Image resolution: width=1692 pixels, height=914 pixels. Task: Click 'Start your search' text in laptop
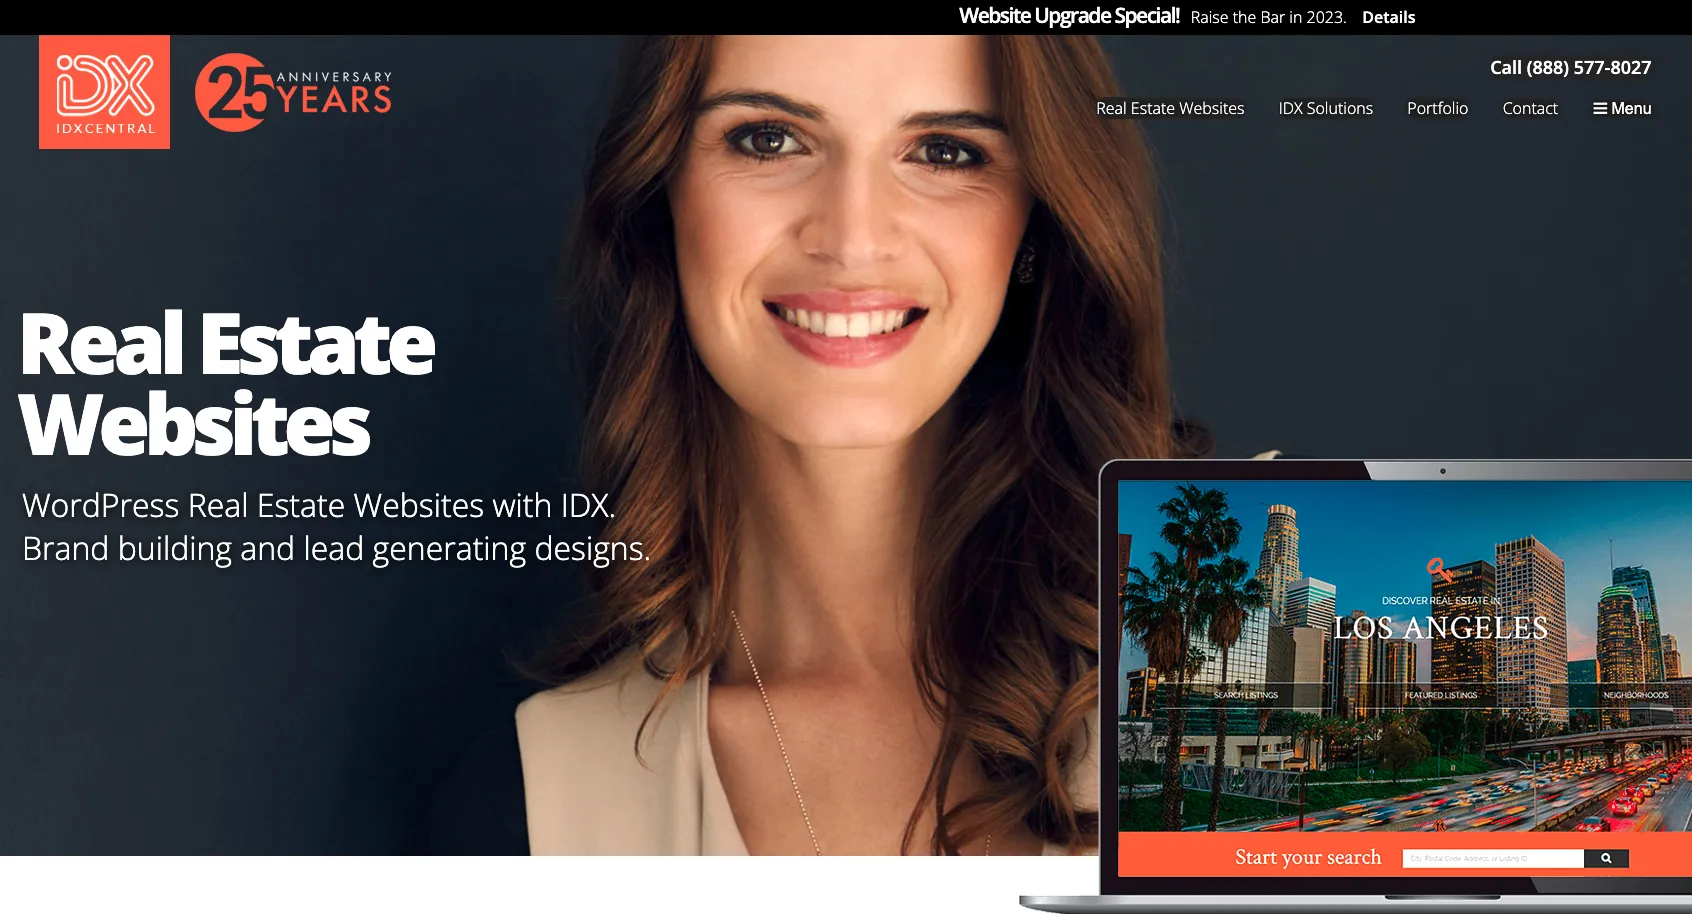[1308, 857]
